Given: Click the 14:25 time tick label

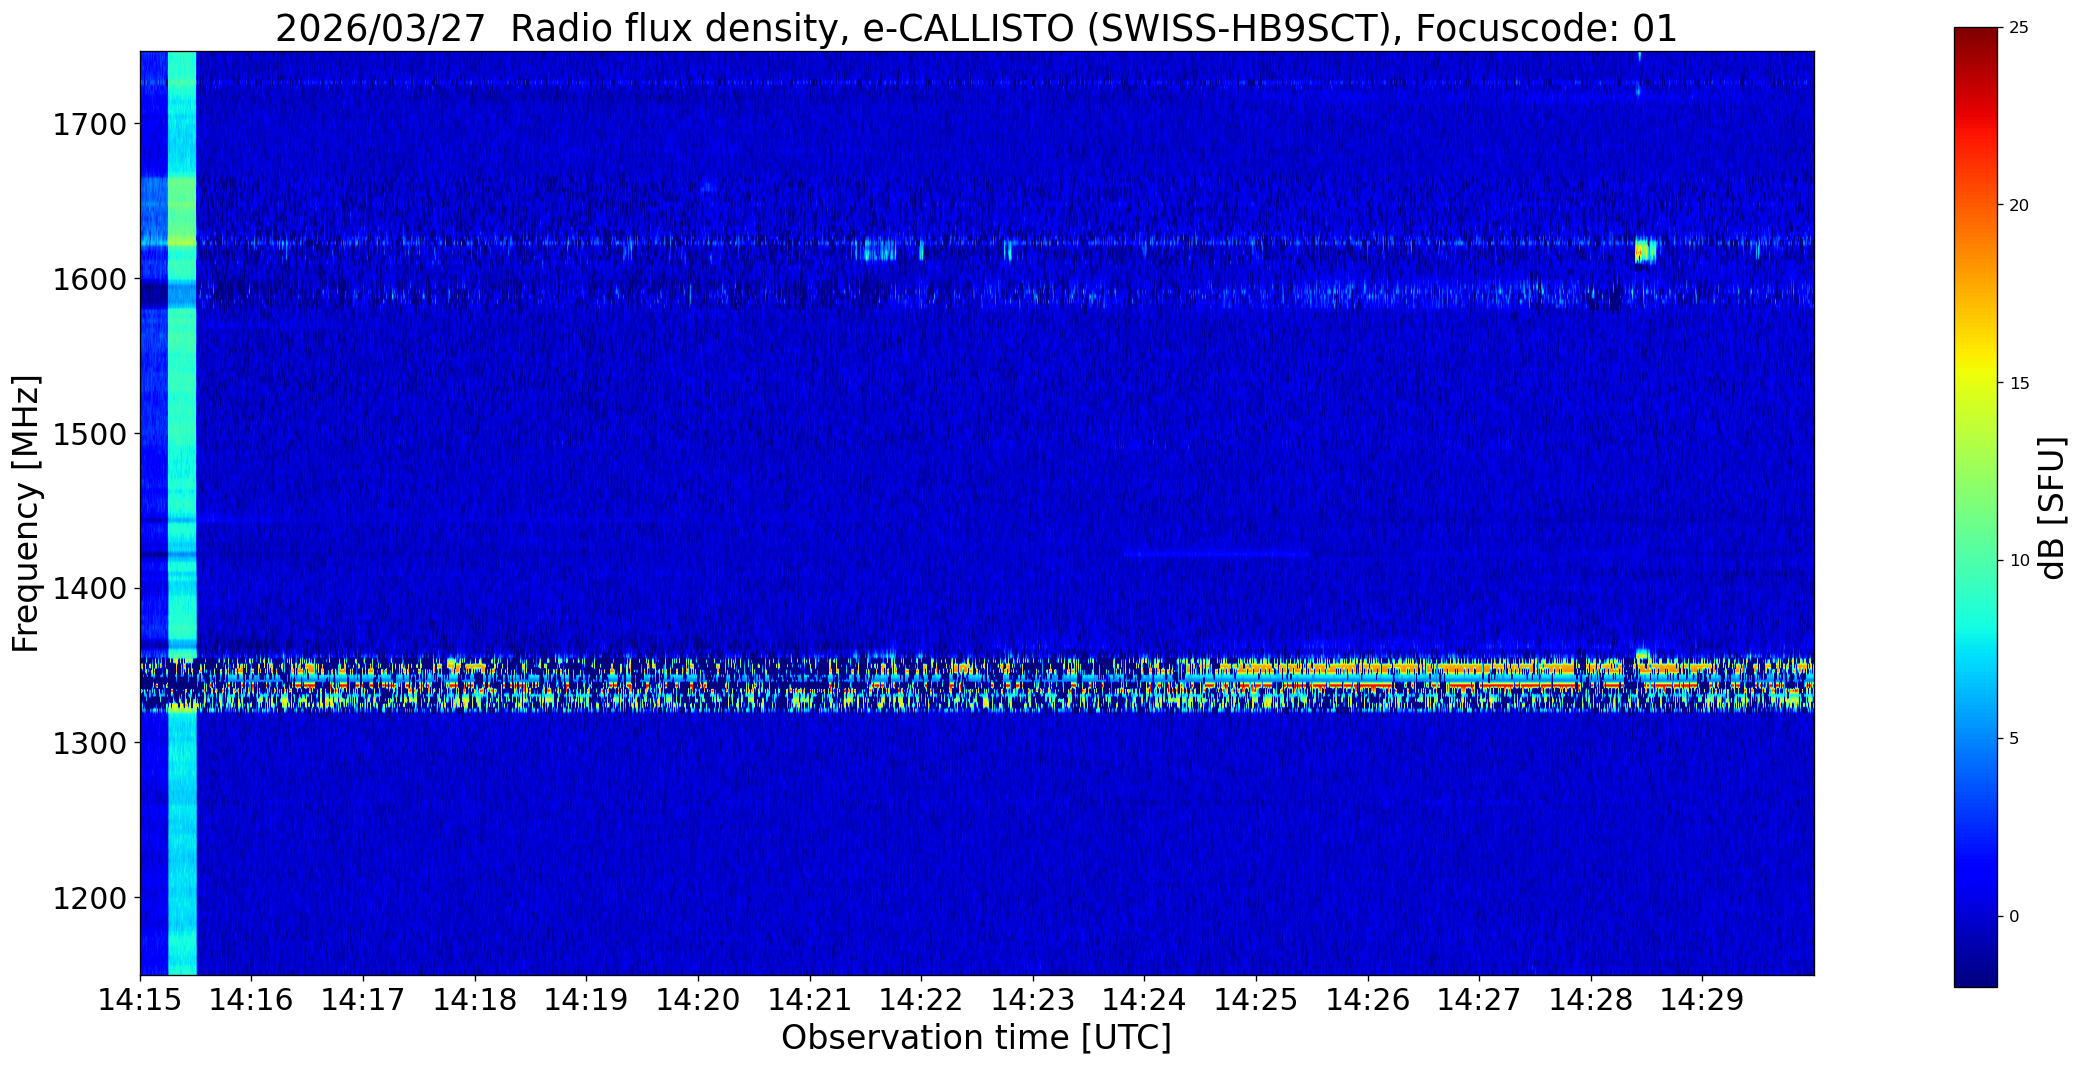Looking at the screenshot, I should [1256, 1000].
